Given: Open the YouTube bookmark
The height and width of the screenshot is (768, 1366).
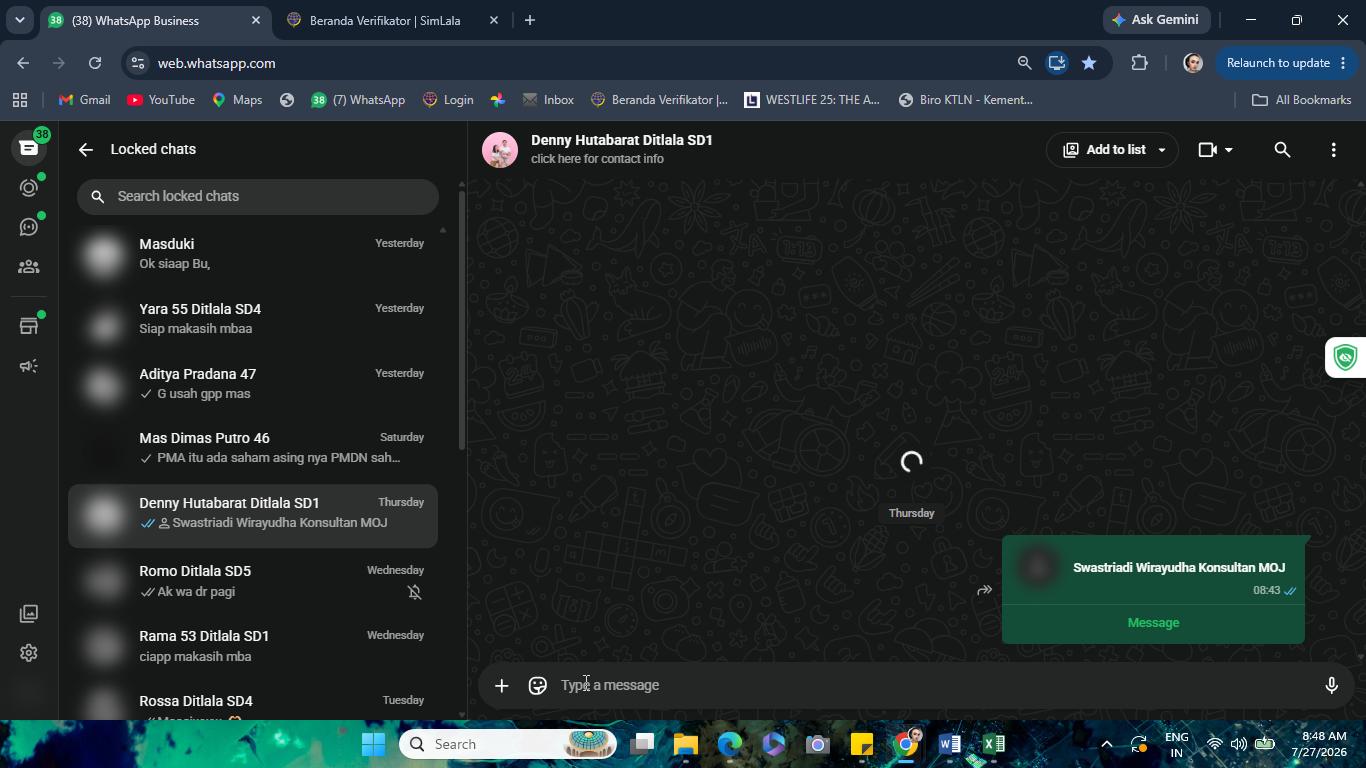Looking at the screenshot, I should 161,100.
